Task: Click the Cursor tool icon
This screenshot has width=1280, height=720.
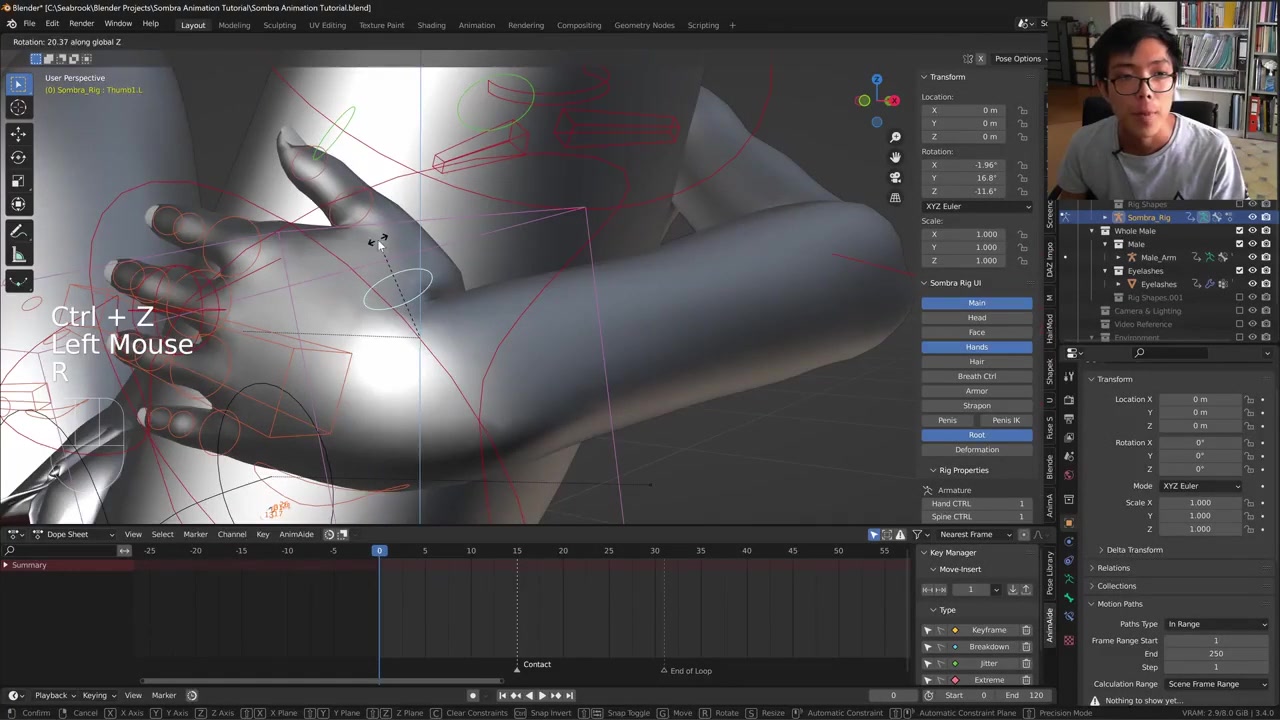Action: pos(18,108)
